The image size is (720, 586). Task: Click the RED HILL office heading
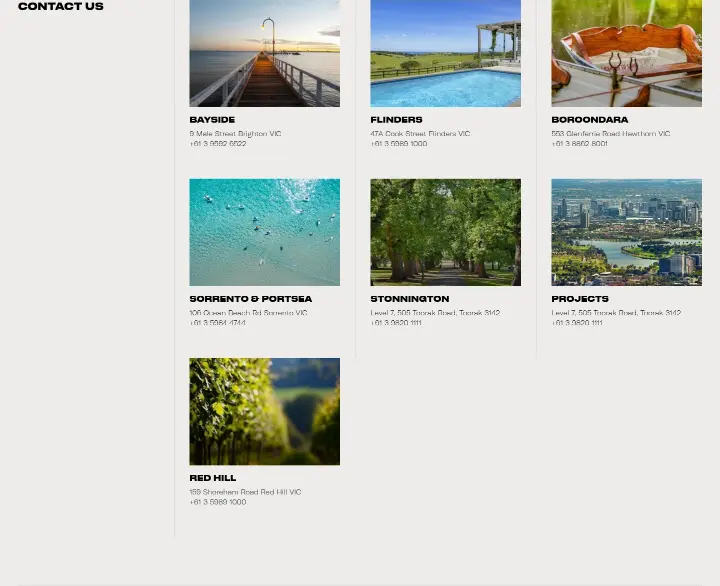[x=213, y=478]
